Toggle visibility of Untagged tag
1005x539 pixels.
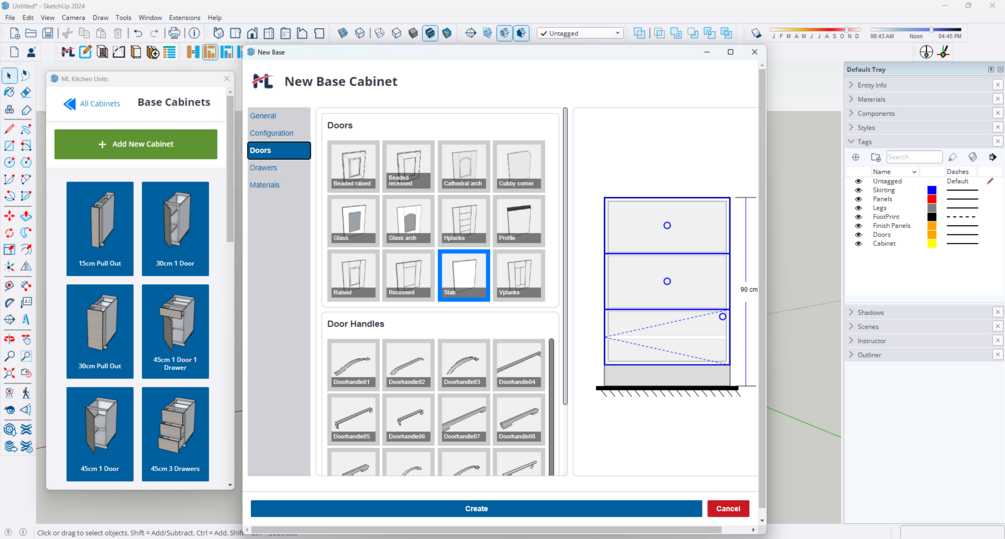858,181
